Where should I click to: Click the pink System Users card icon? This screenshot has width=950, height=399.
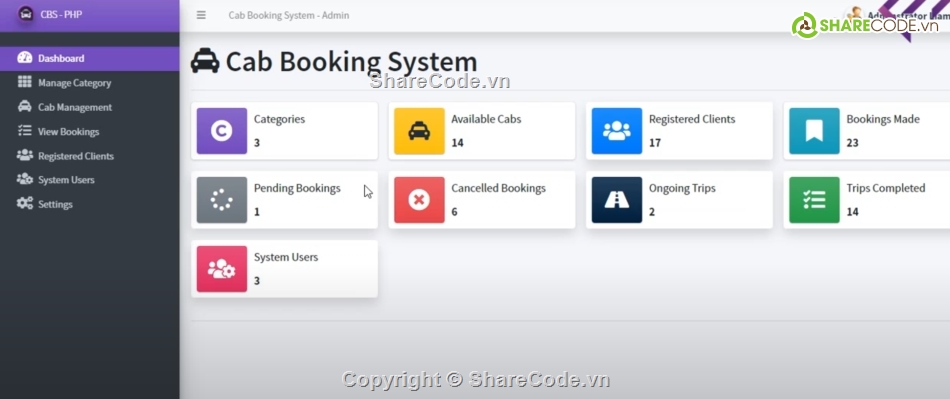(x=222, y=269)
